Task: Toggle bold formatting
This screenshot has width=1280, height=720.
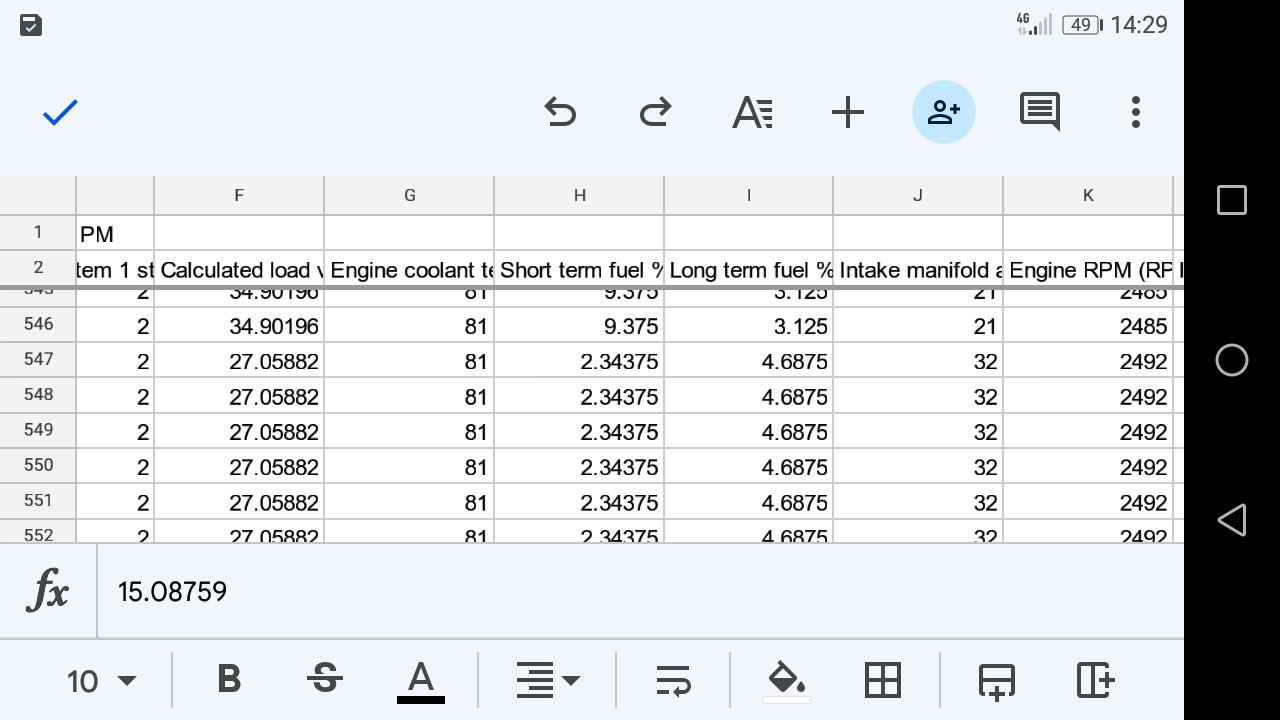Action: pyautogui.click(x=229, y=680)
